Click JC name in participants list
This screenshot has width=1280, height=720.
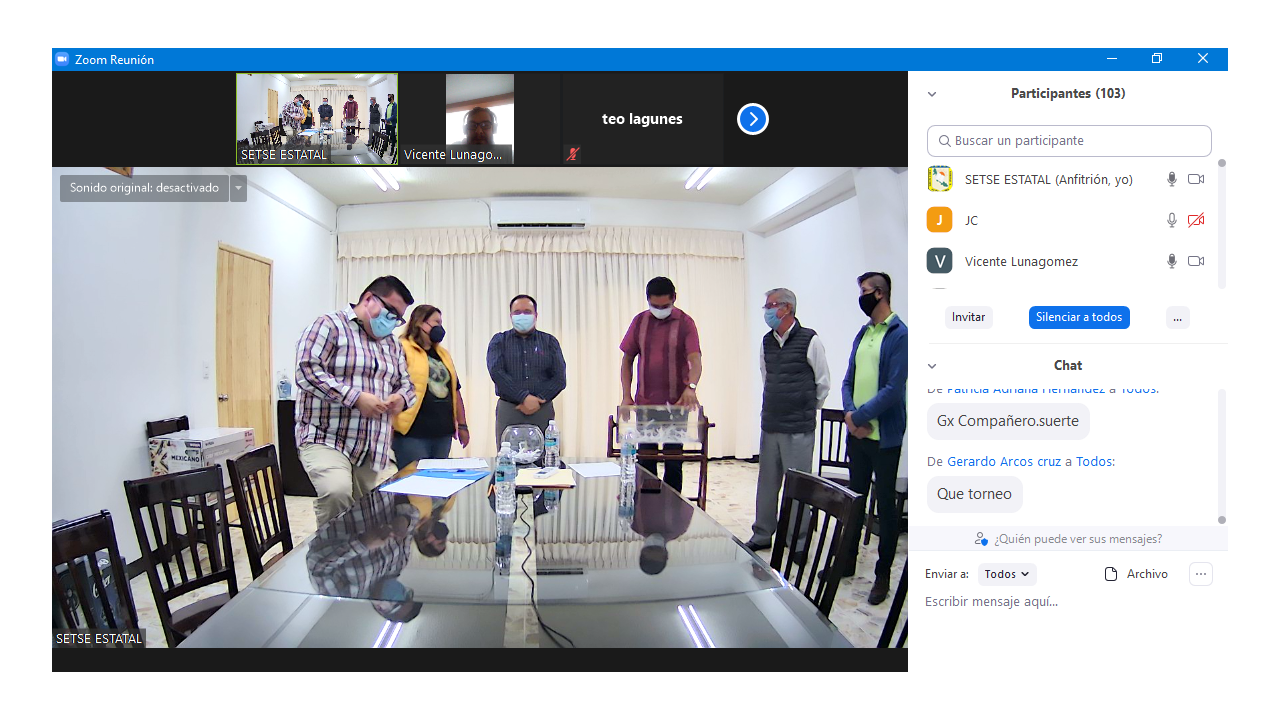pyautogui.click(x=971, y=220)
